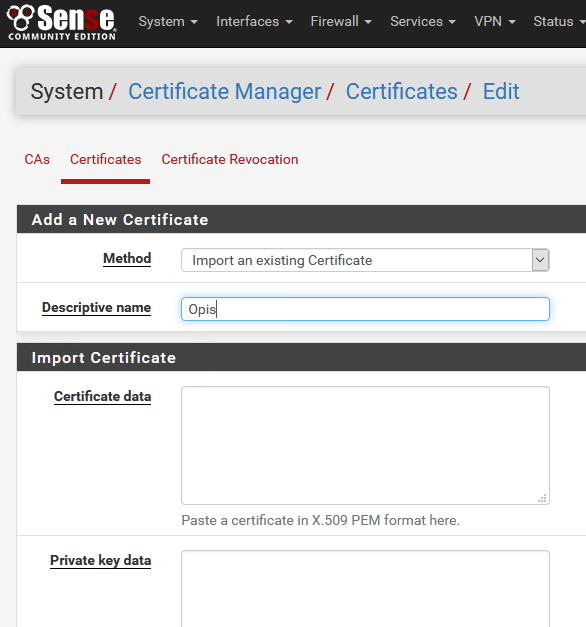Open the Status menu
This screenshot has width=586, height=627.
click(559, 22)
